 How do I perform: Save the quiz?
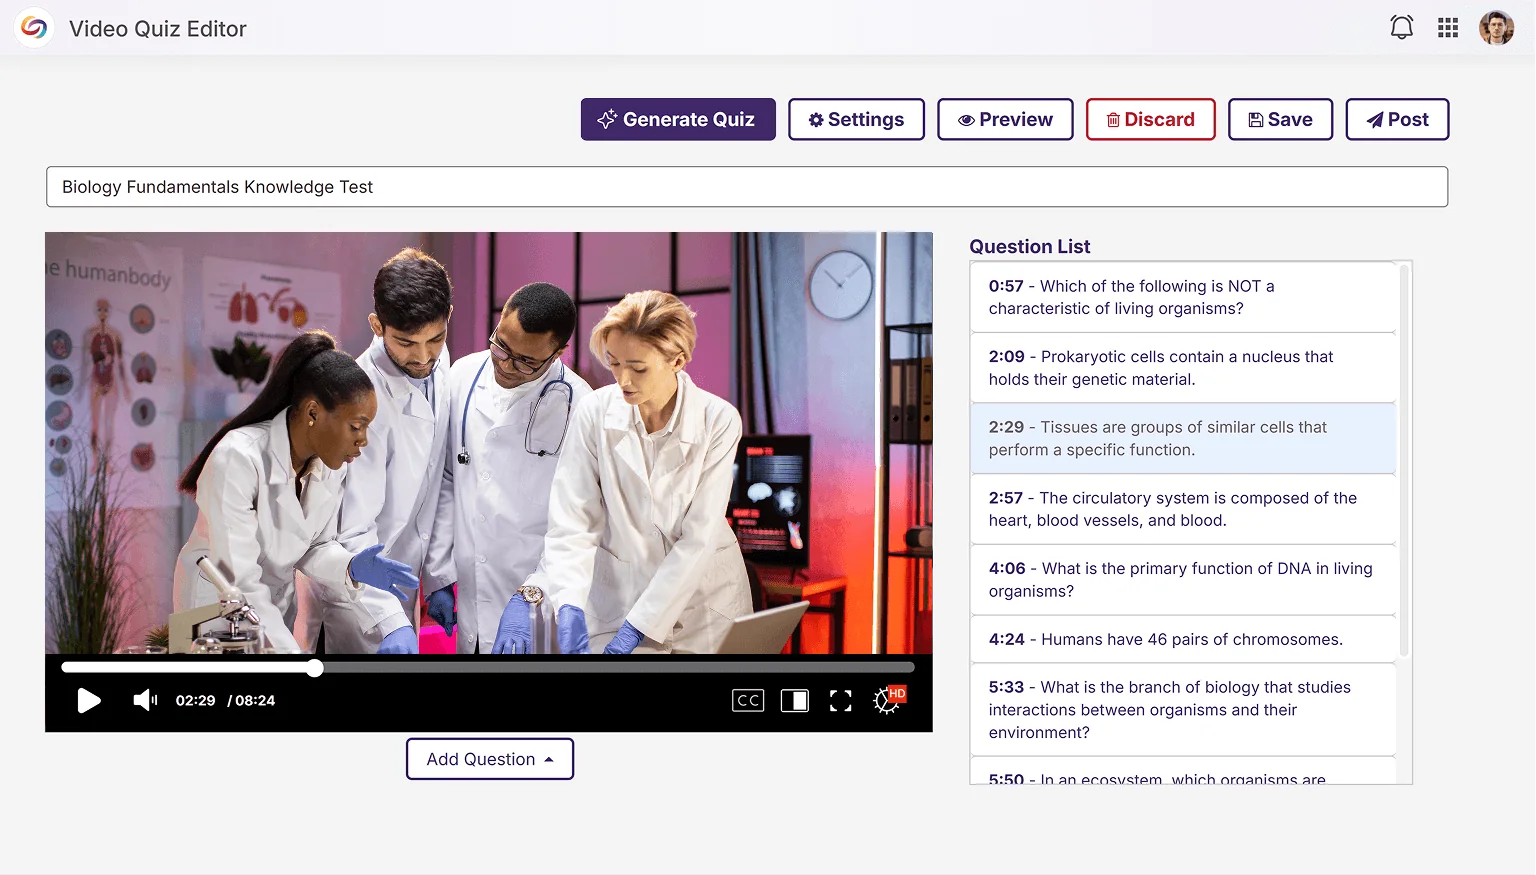click(1280, 119)
